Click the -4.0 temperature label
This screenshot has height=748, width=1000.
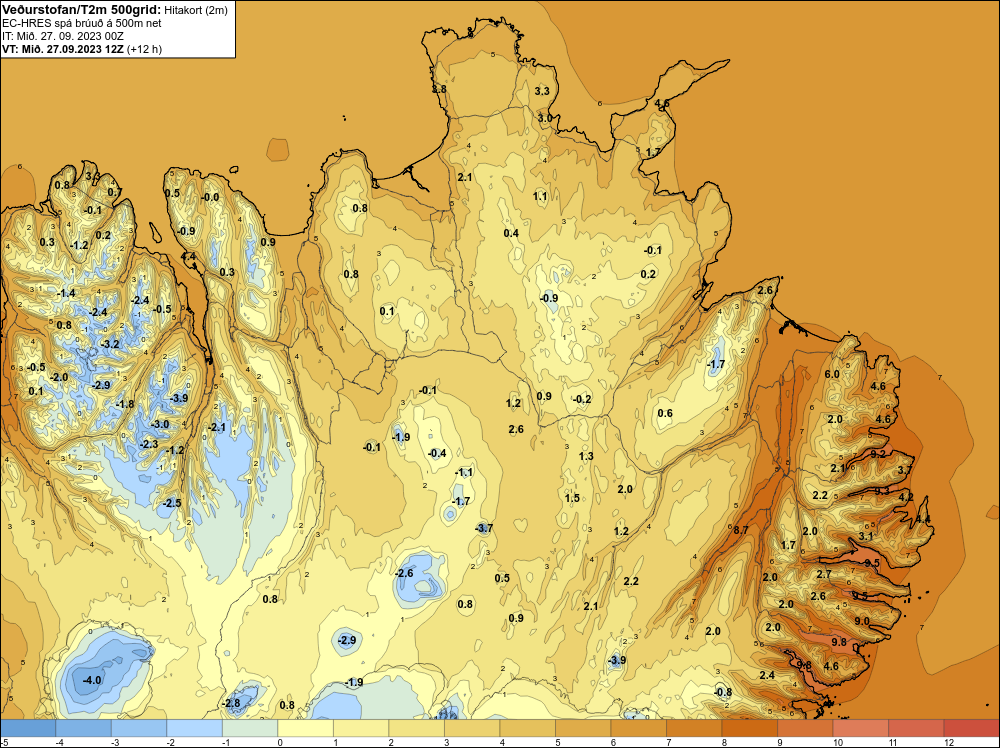tap(92, 680)
